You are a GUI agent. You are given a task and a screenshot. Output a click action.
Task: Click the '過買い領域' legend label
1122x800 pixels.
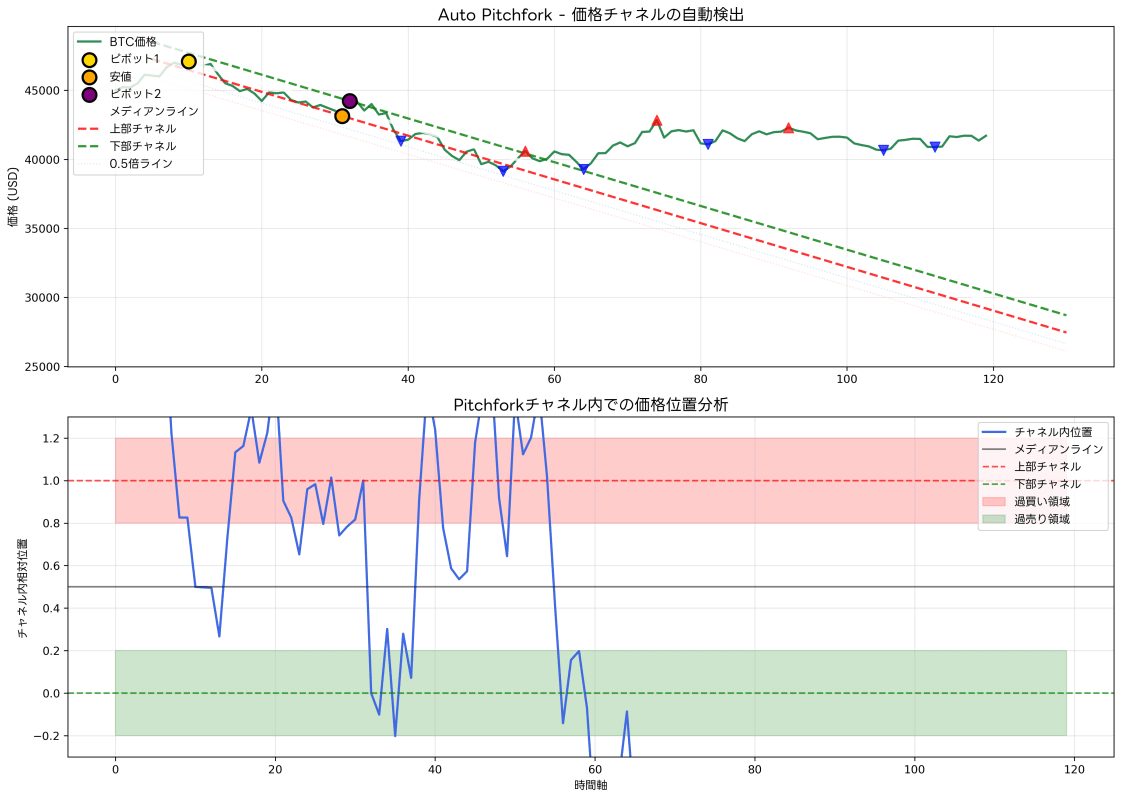[x=1042, y=502]
